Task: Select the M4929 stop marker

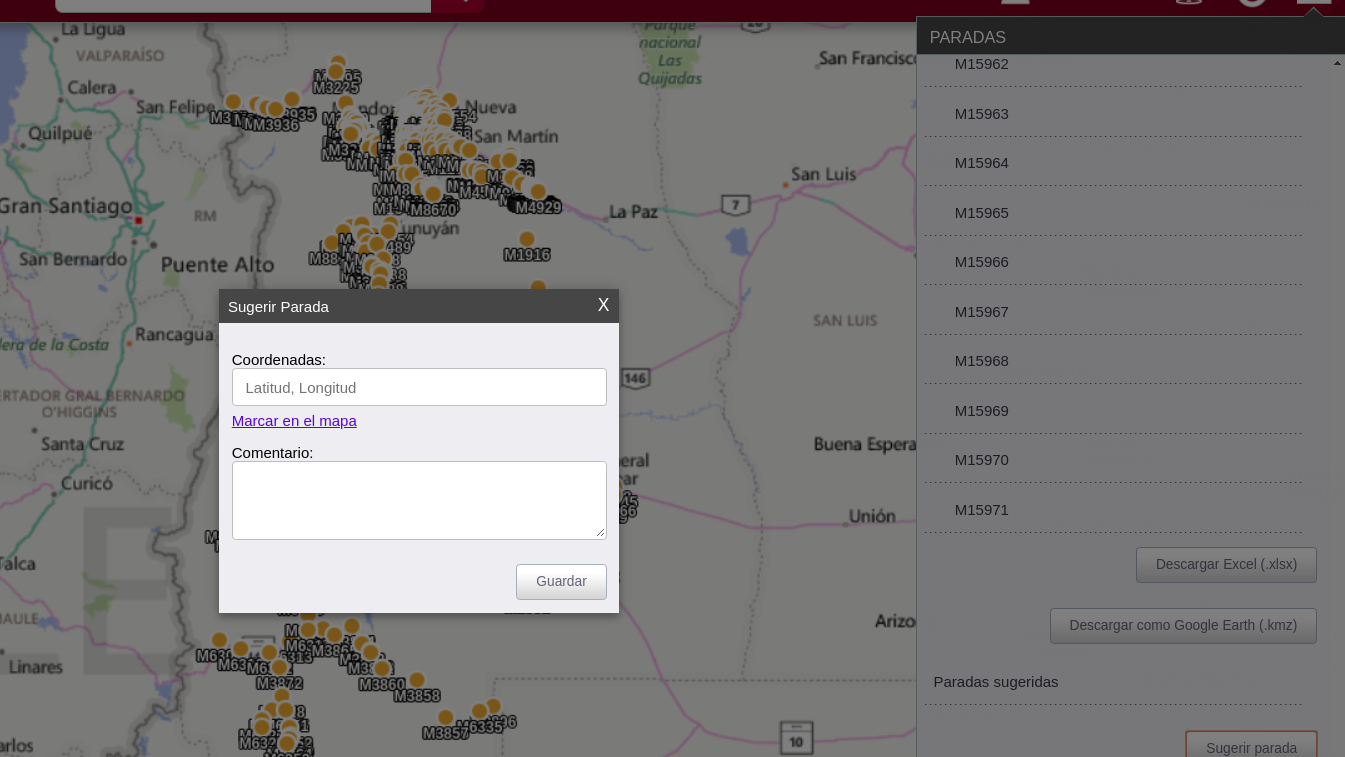Action: (538, 192)
